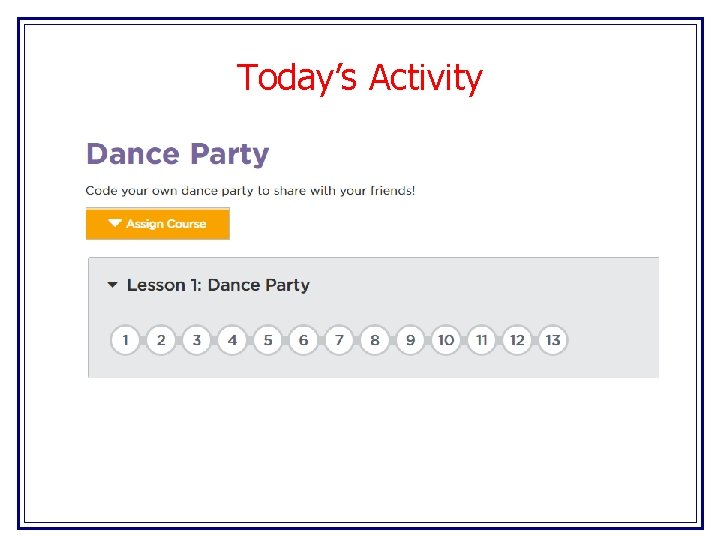
Task: Select level 11 bubble
Action: (481, 340)
